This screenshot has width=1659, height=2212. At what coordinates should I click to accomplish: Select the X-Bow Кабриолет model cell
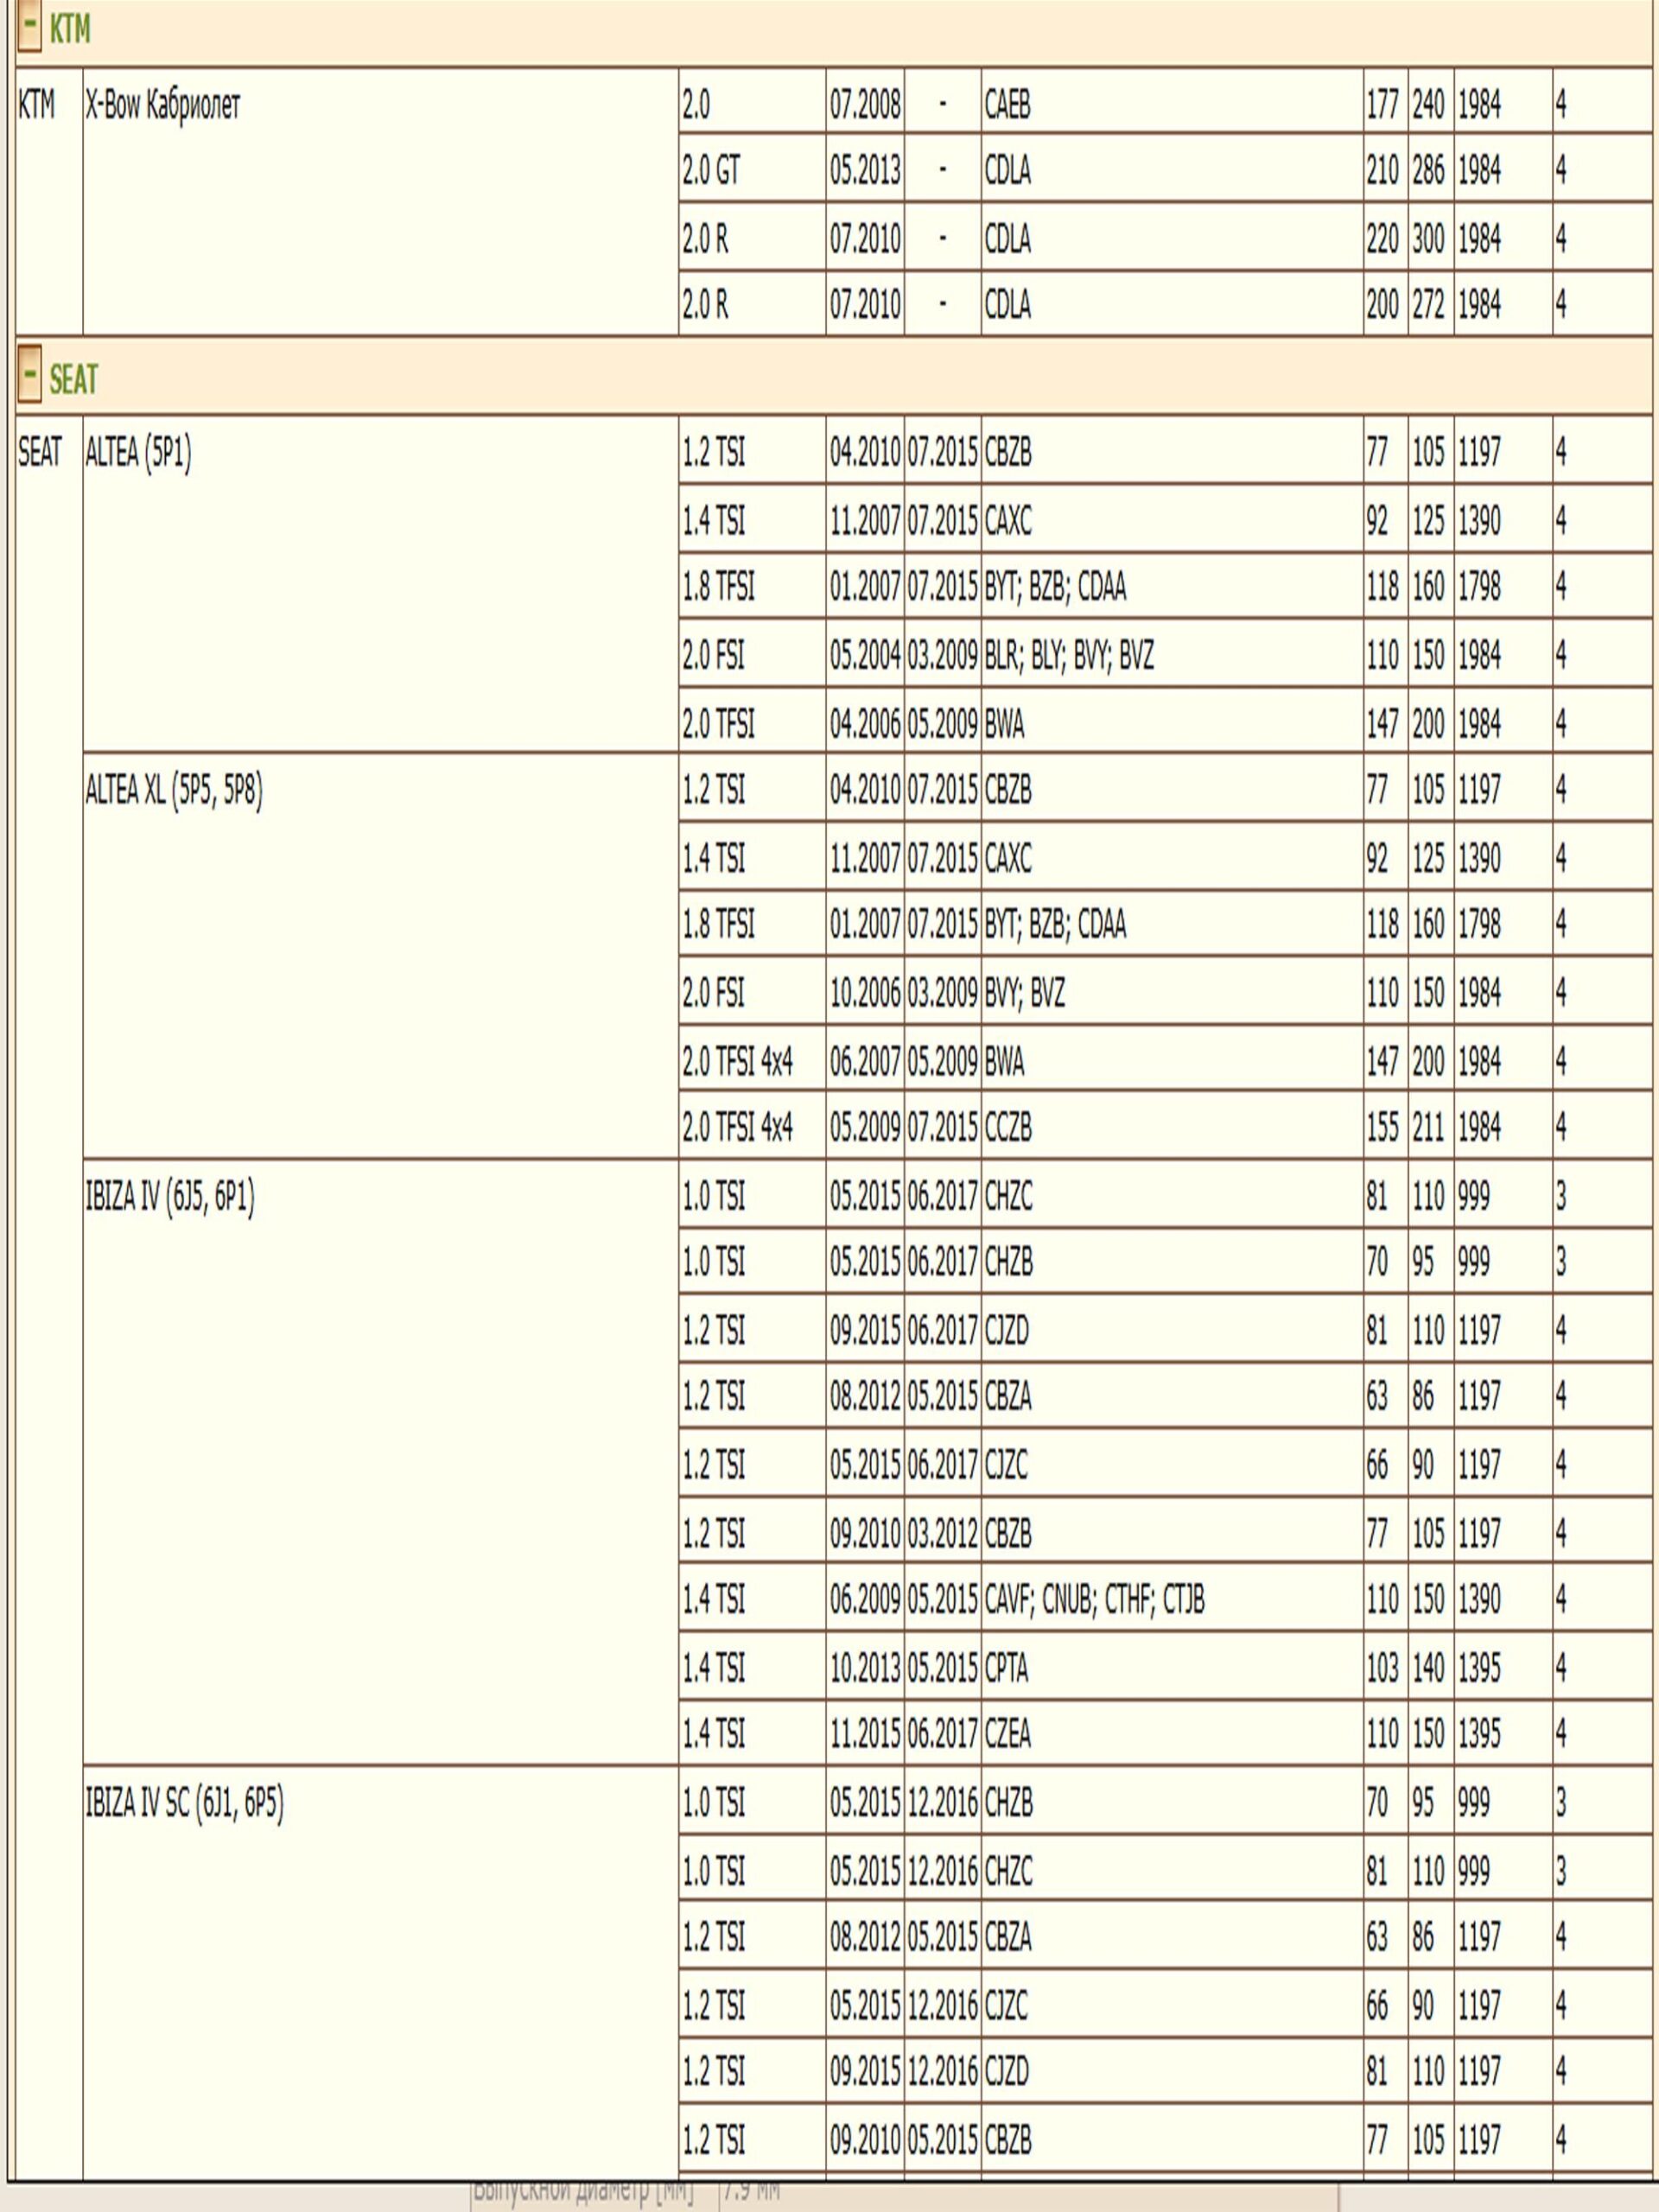pyautogui.click(x=162, y=105)
